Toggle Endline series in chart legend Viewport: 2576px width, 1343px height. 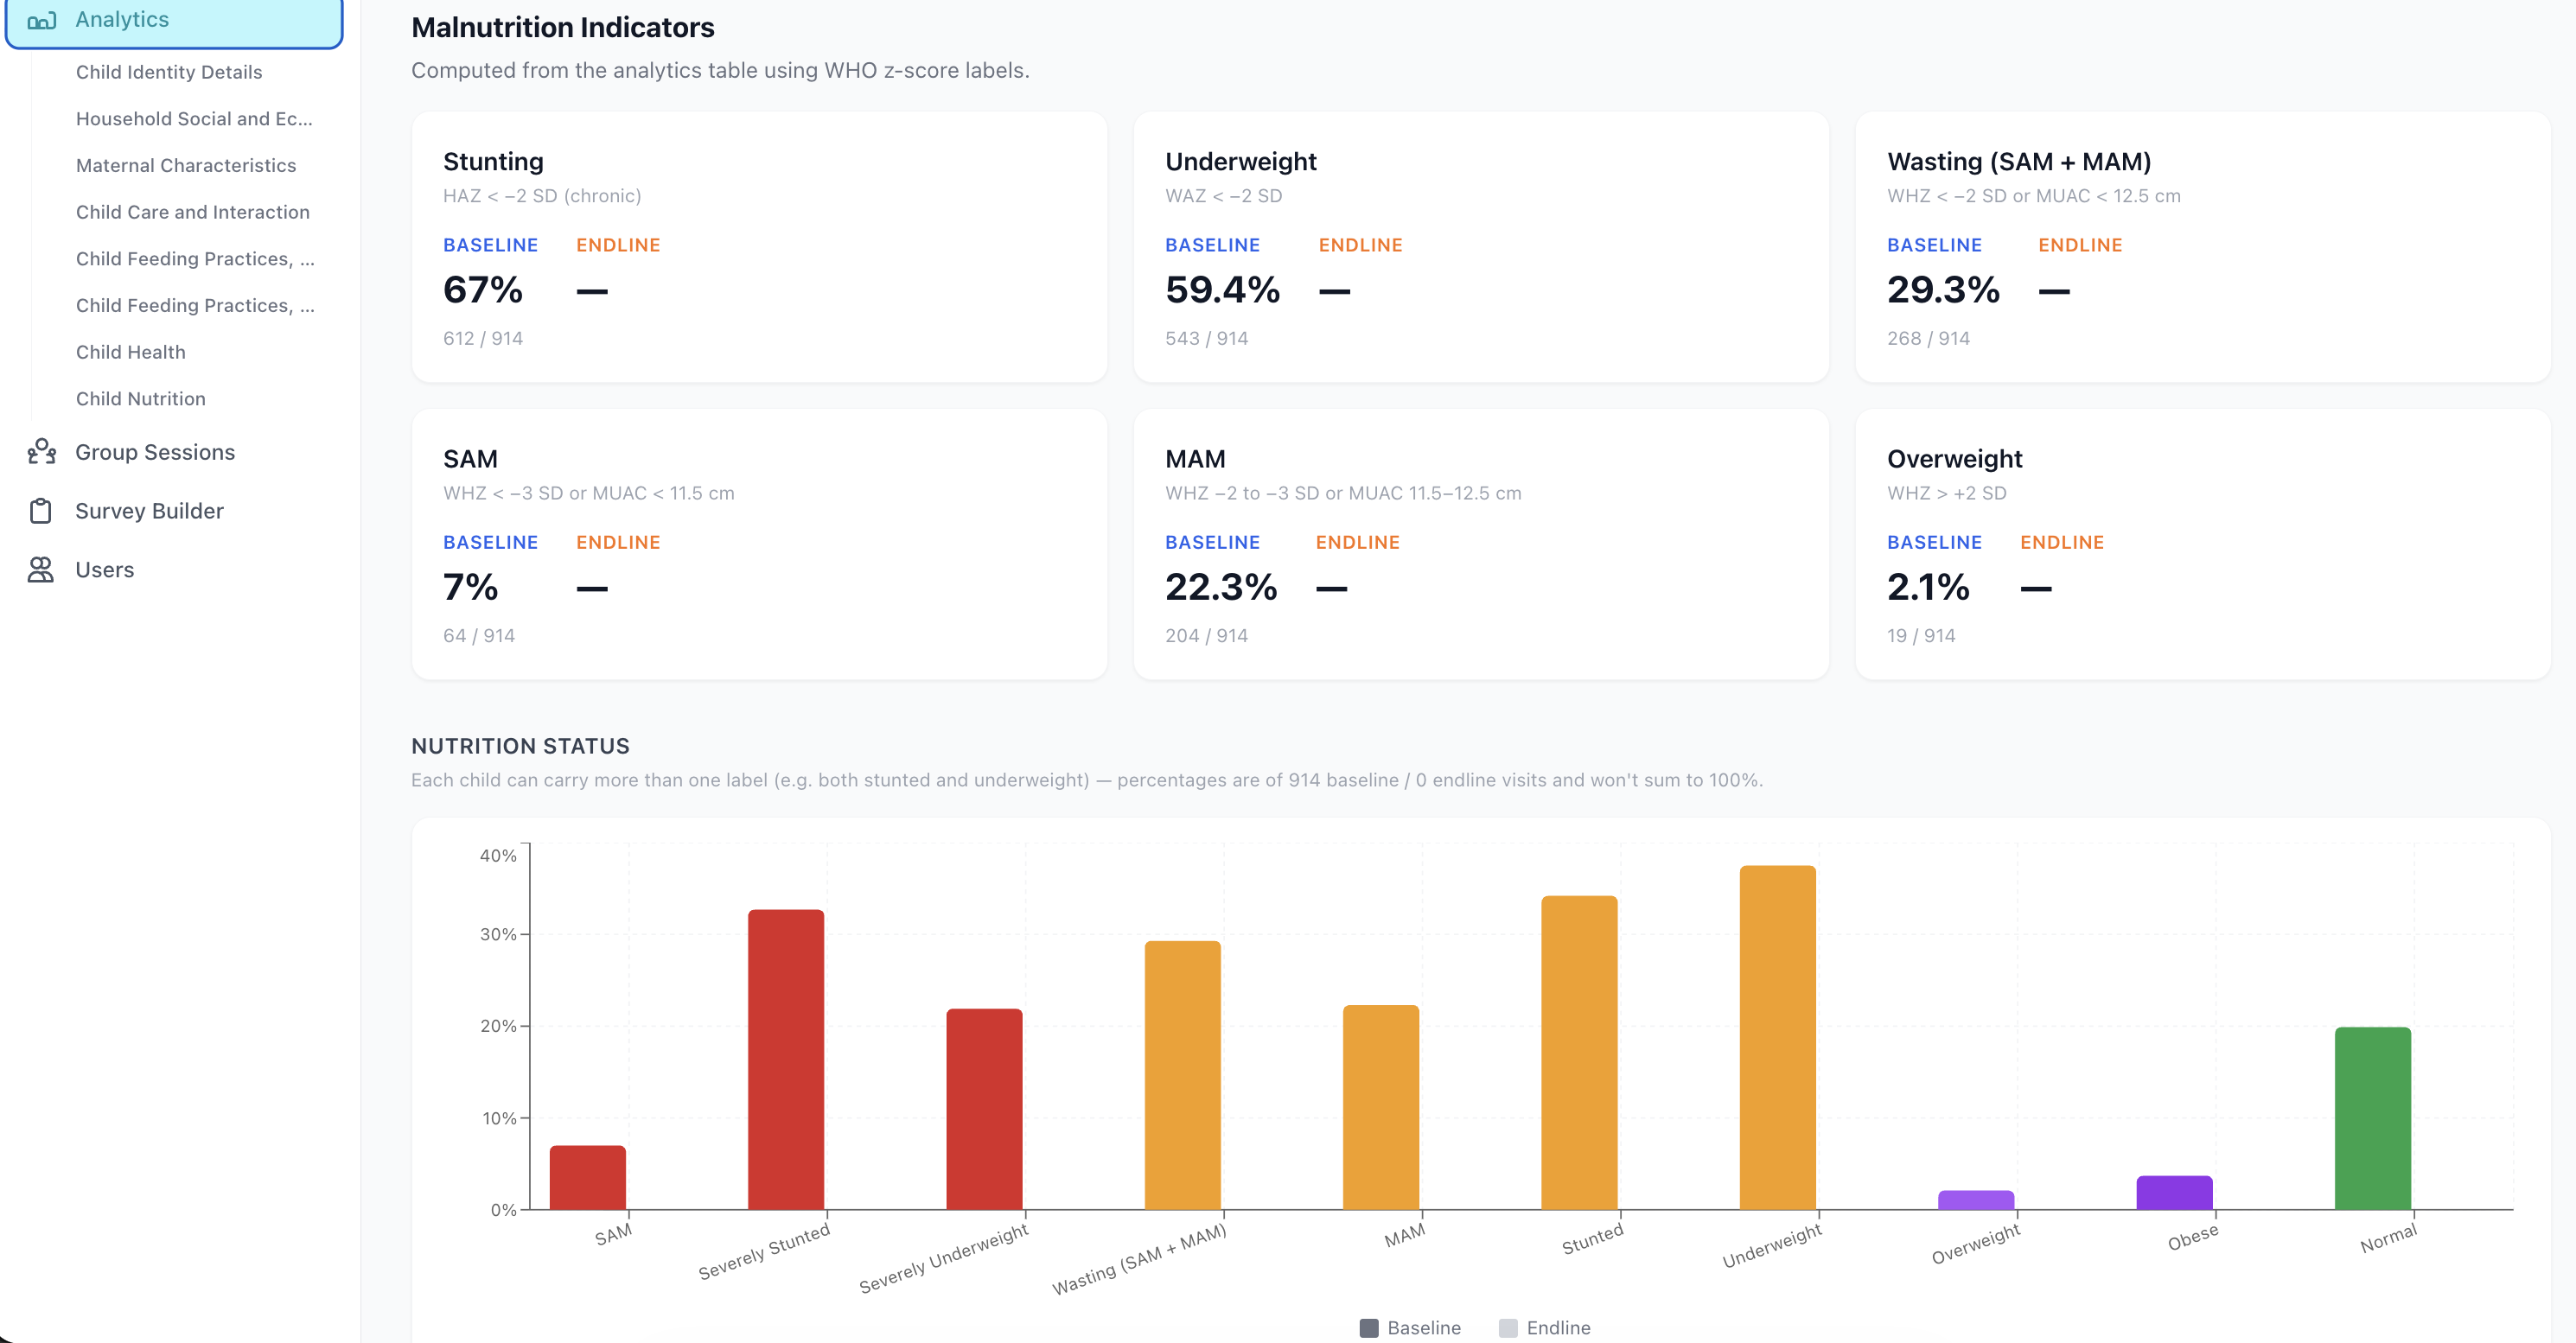pos(1545,1328)
